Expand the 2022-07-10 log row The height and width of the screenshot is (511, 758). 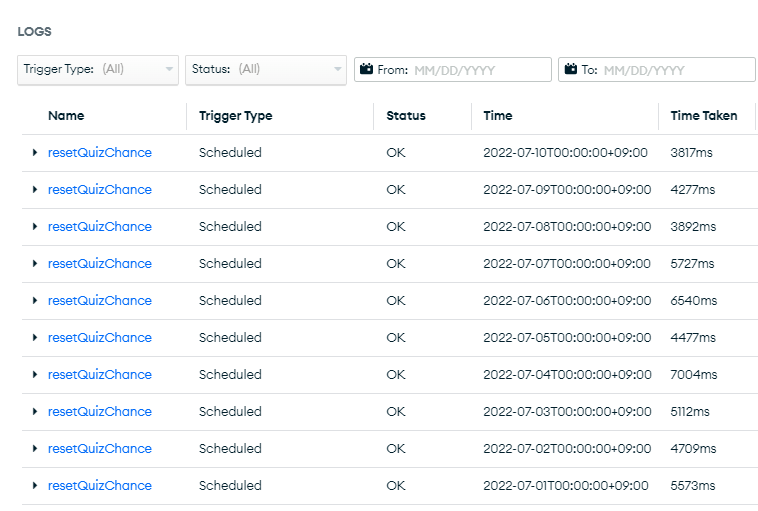tap(35, 152)
